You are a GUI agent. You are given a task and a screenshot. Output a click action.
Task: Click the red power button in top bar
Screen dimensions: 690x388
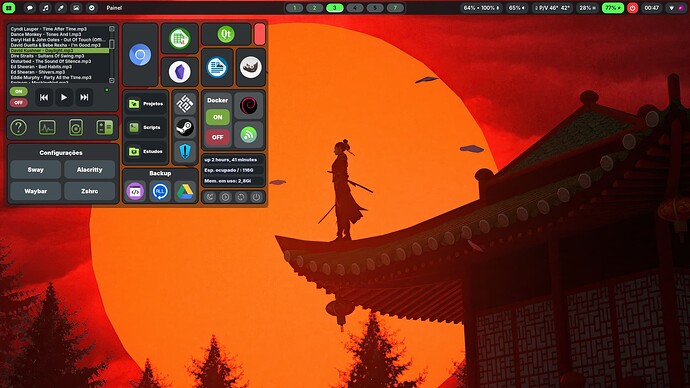[632, 8]
